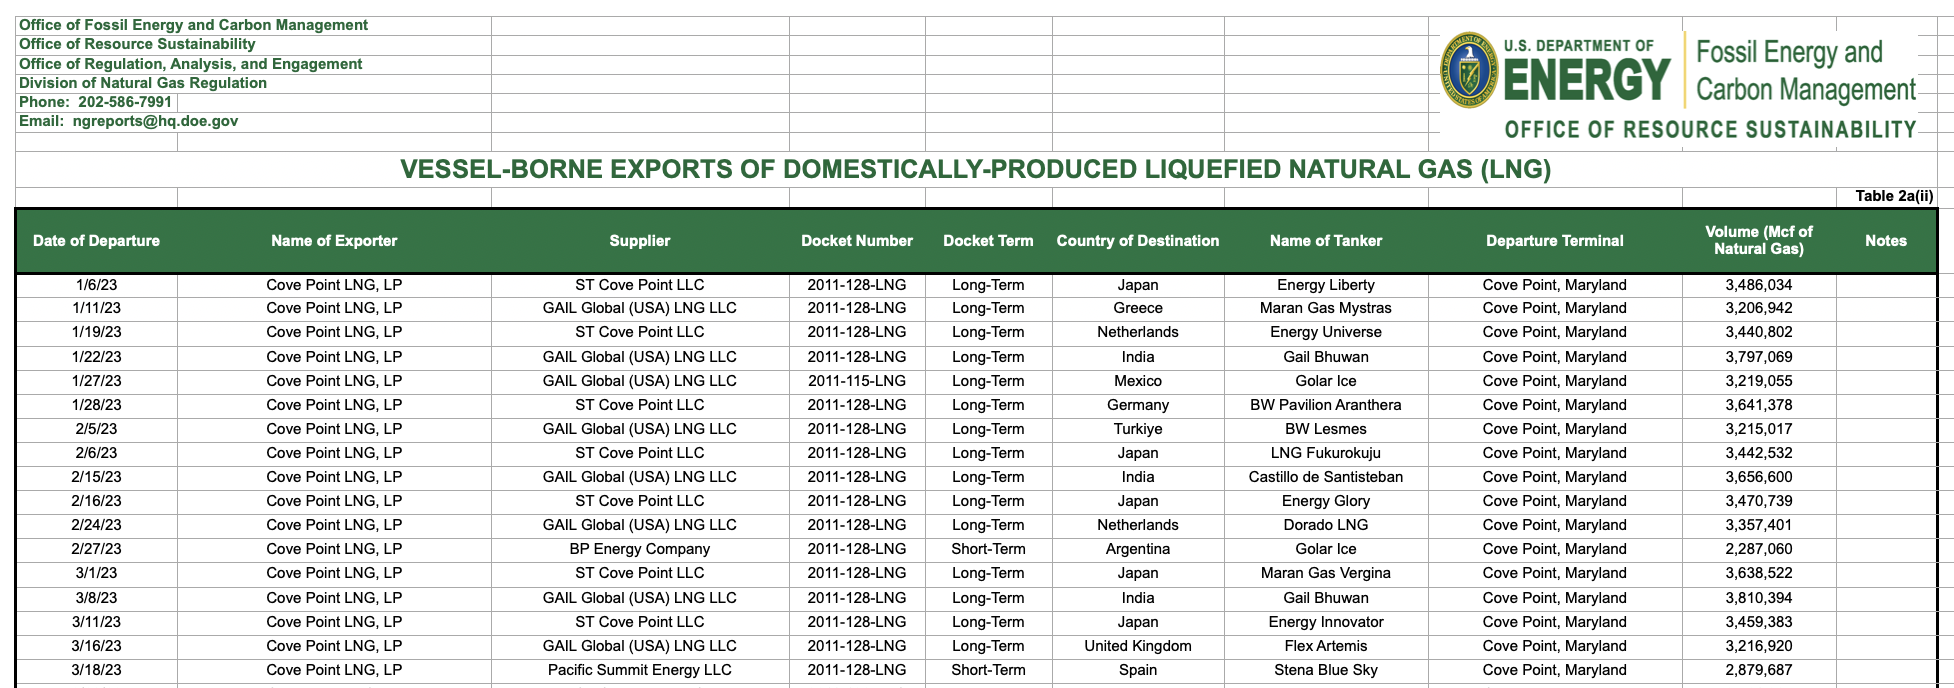Click tanker name 'Dorado LNG'
This screenshot has width=1954, height=688.
tap(1326, 525)
